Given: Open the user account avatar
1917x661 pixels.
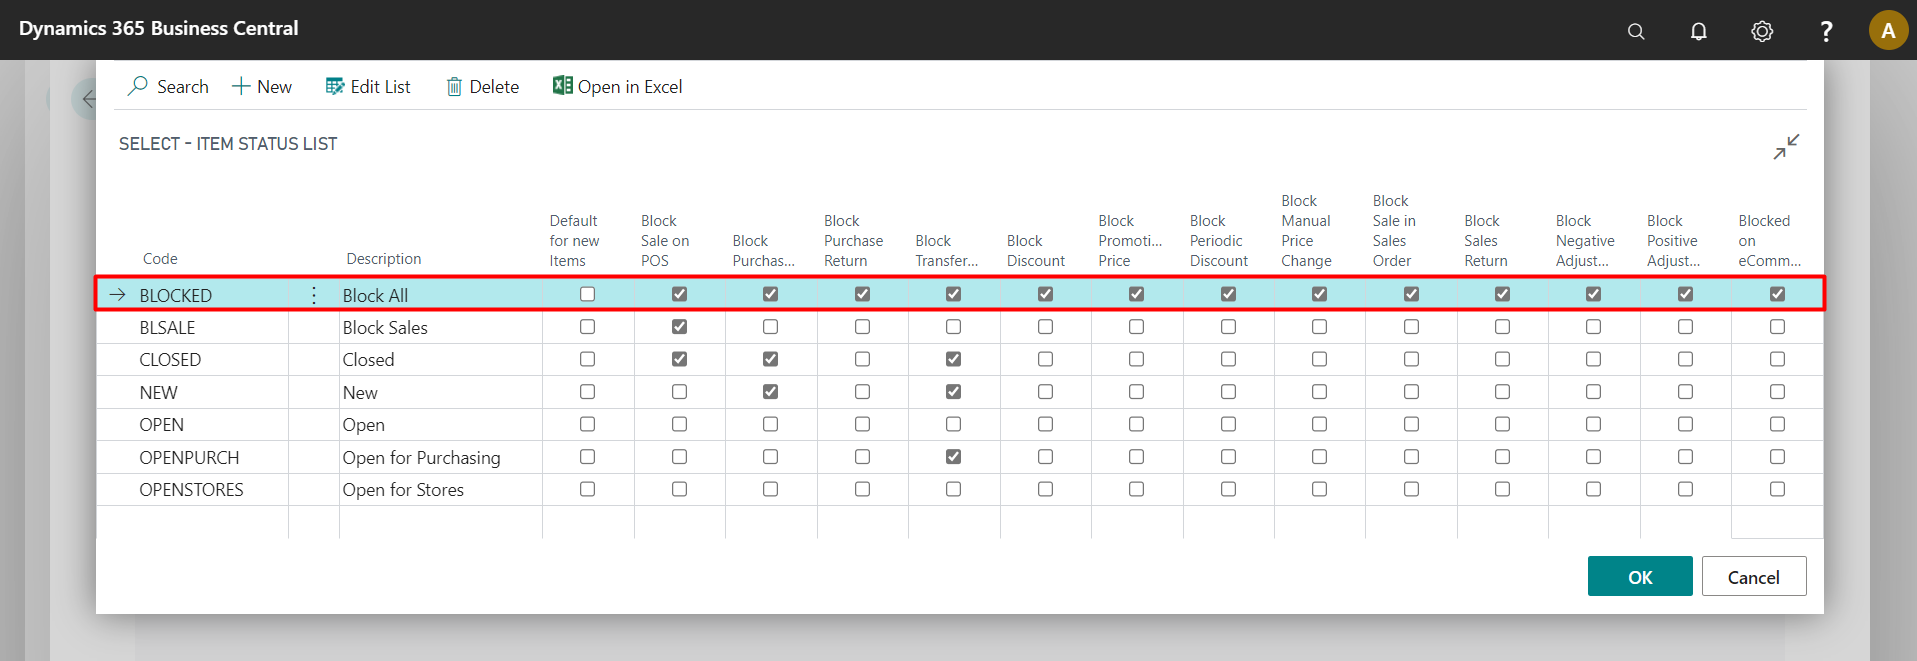Looking at the screenshot, I should tap(1888, 30).
